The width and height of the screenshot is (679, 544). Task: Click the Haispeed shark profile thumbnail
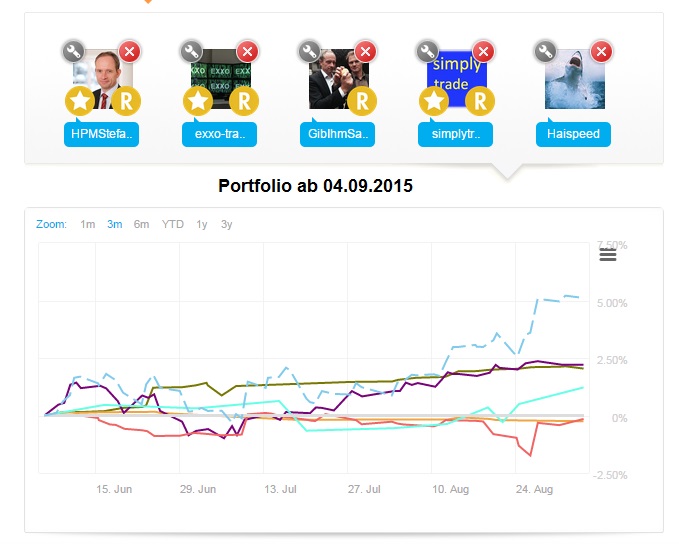point(575,78)
